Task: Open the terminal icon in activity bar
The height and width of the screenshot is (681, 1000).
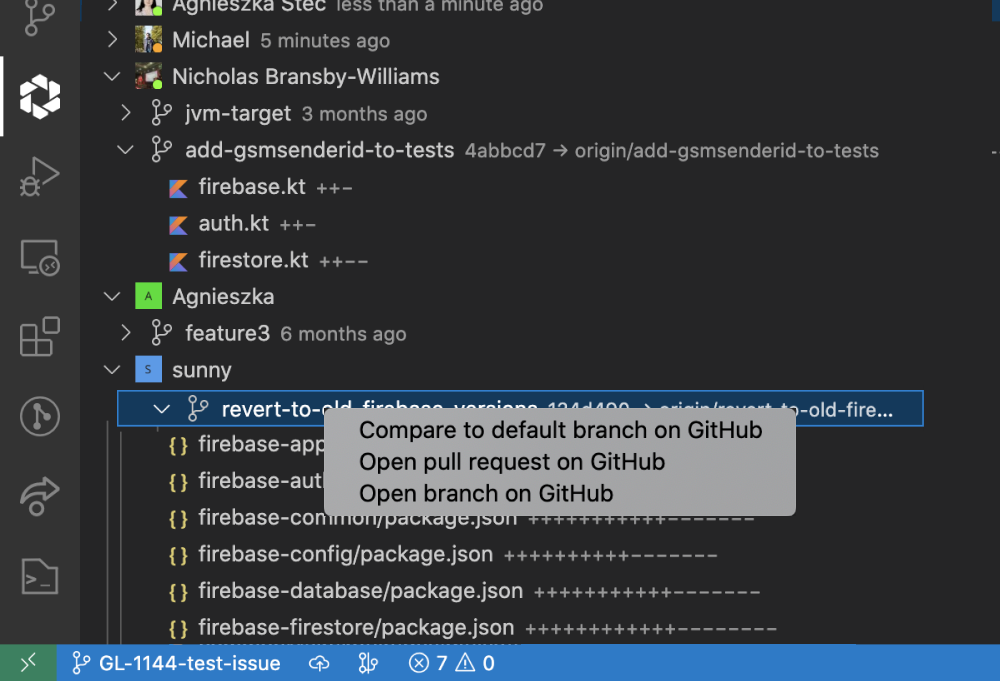Action: pyautogui.click(x=40, y=576)
